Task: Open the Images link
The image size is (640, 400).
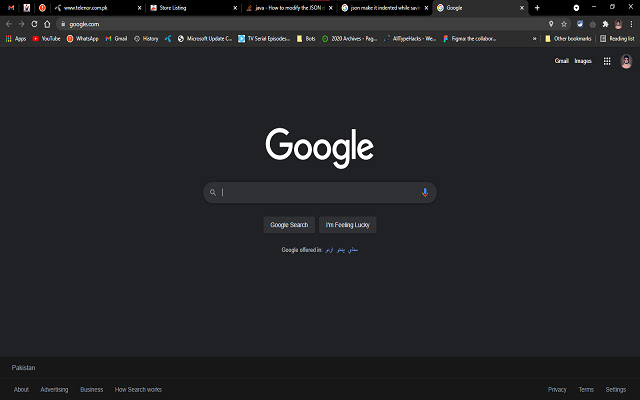Action: coord(583,61)
